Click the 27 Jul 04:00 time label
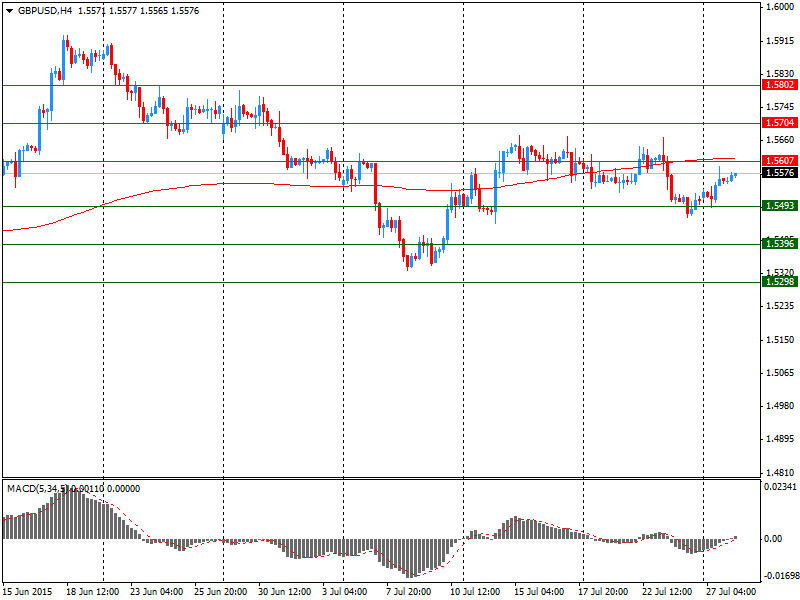 tap(732, 592)
